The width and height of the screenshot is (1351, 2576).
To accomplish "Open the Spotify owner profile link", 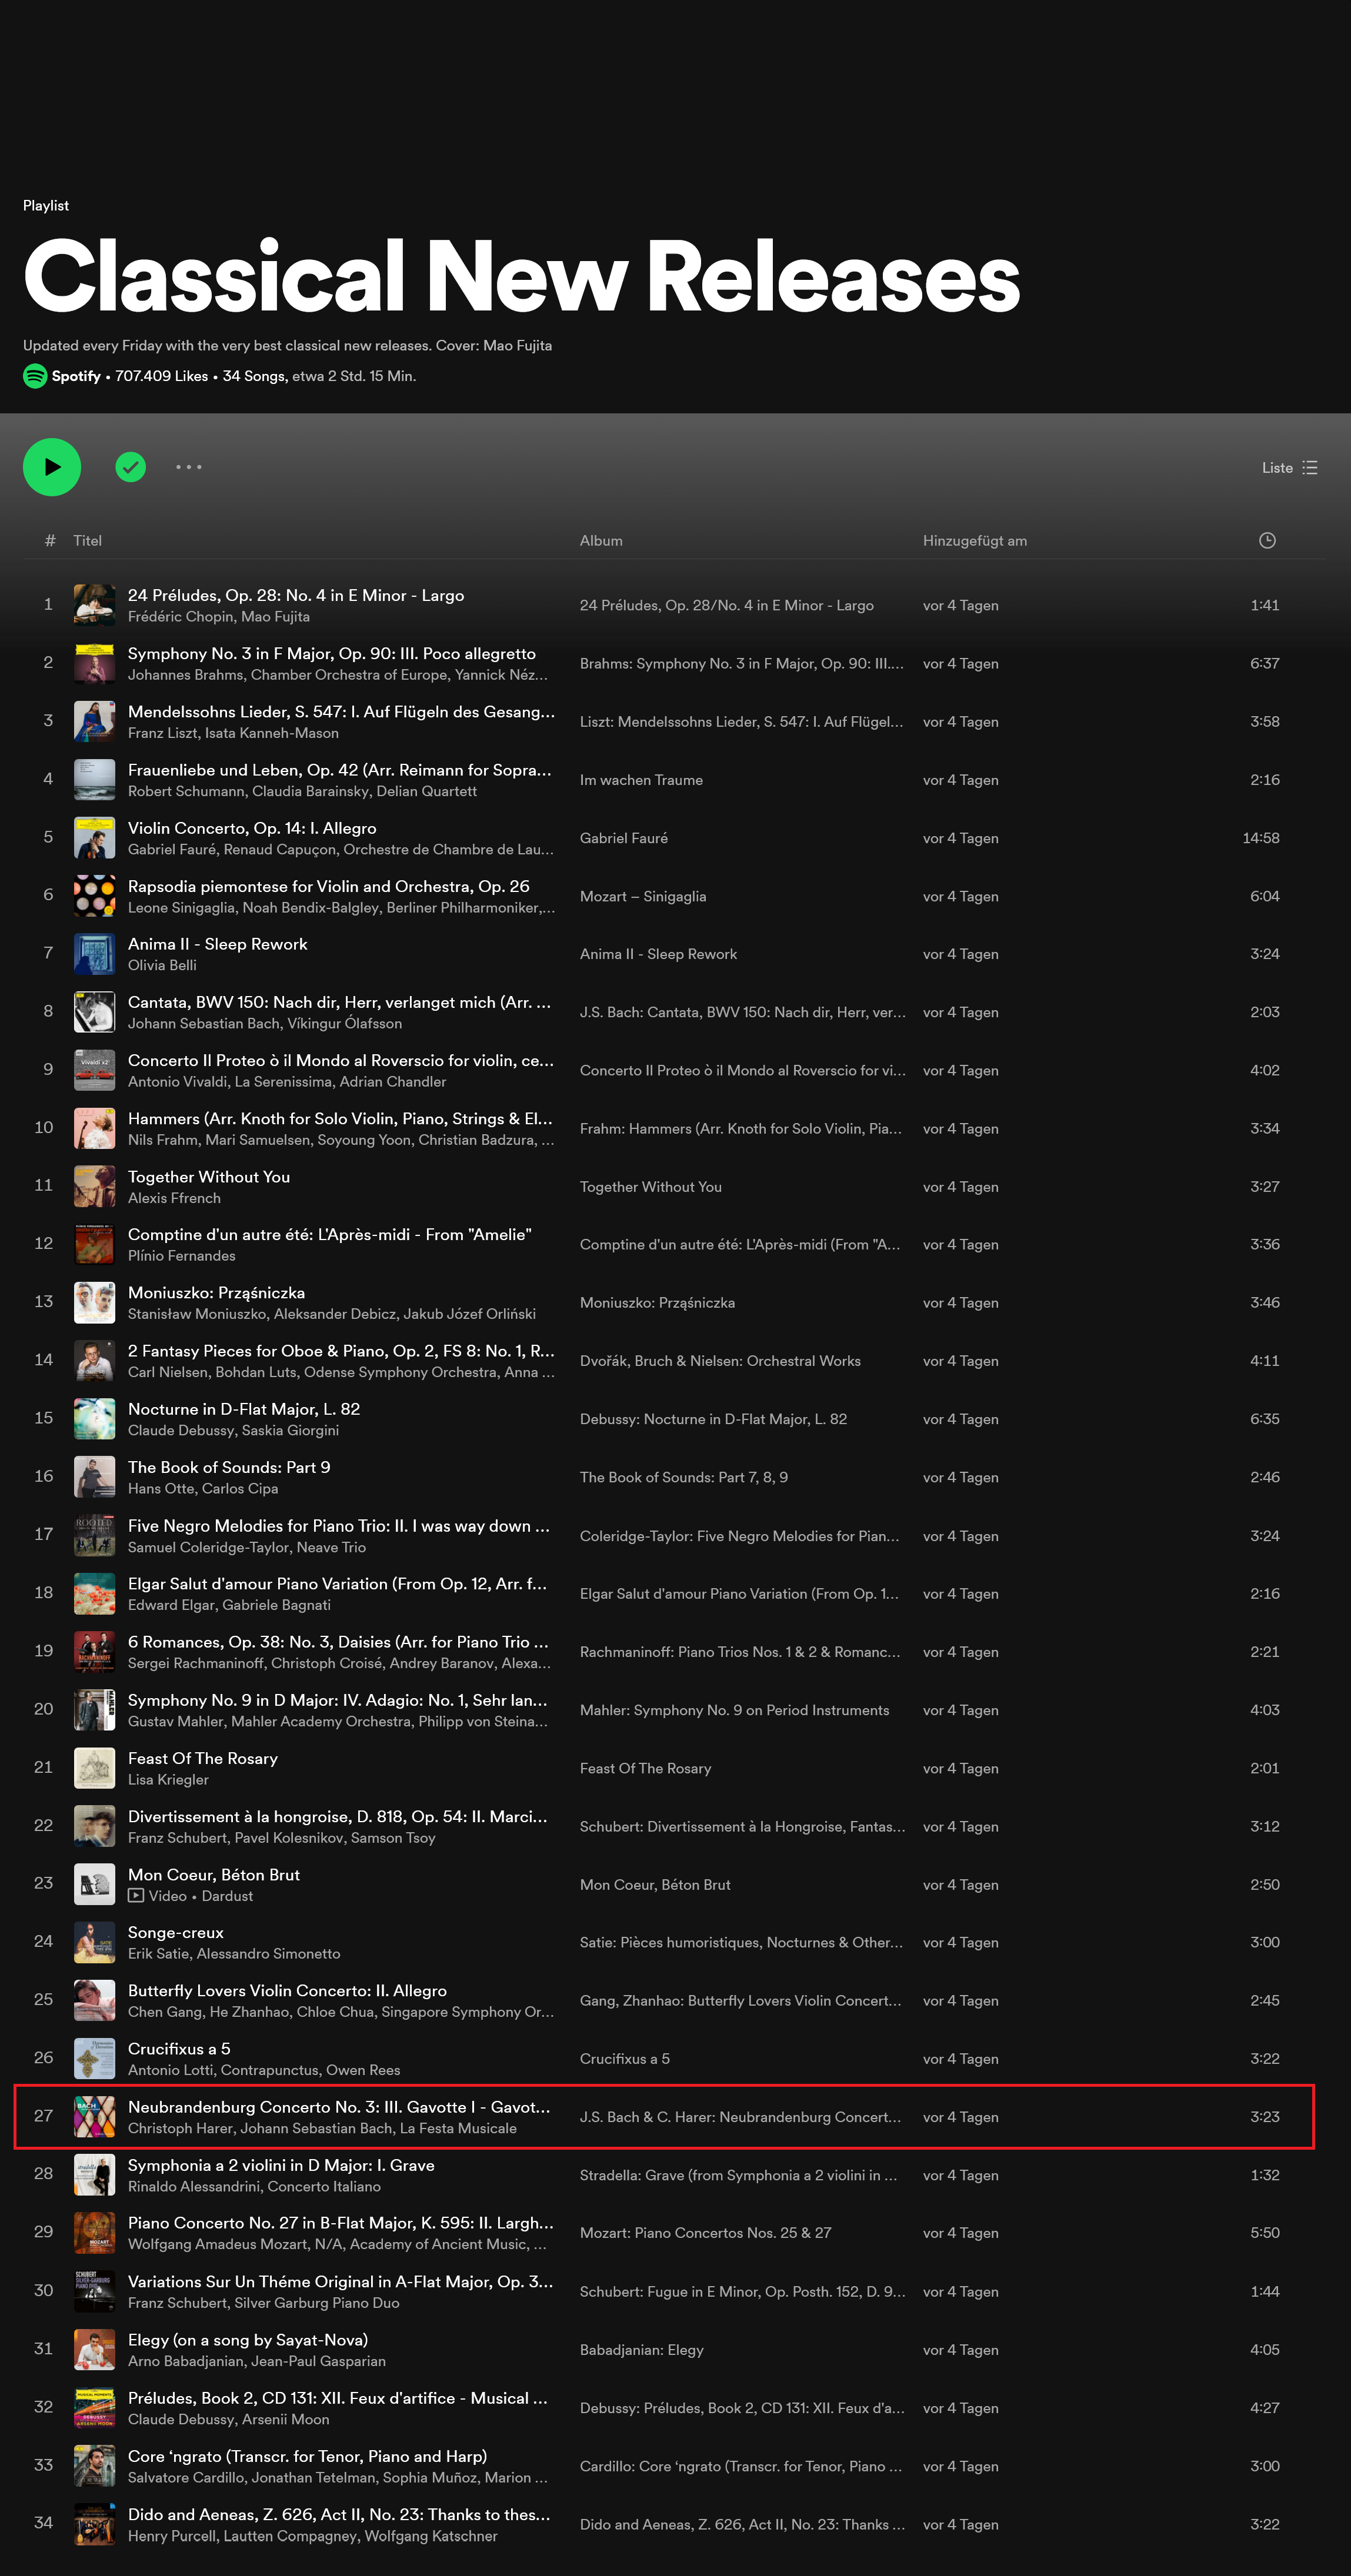I will tap(76, 376).
